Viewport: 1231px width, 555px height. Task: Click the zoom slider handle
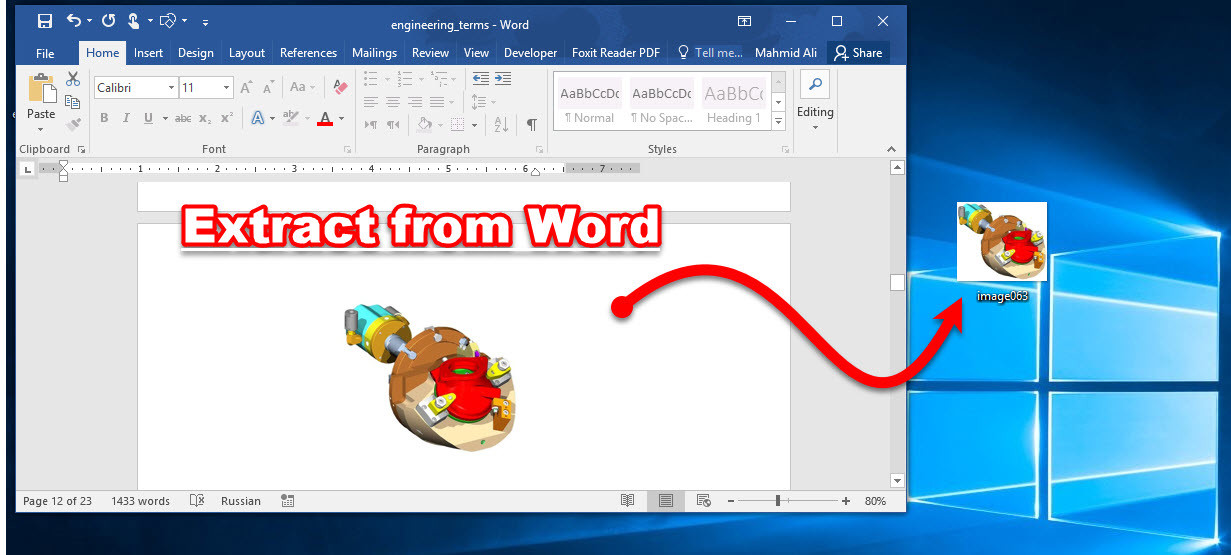point(778,500)
